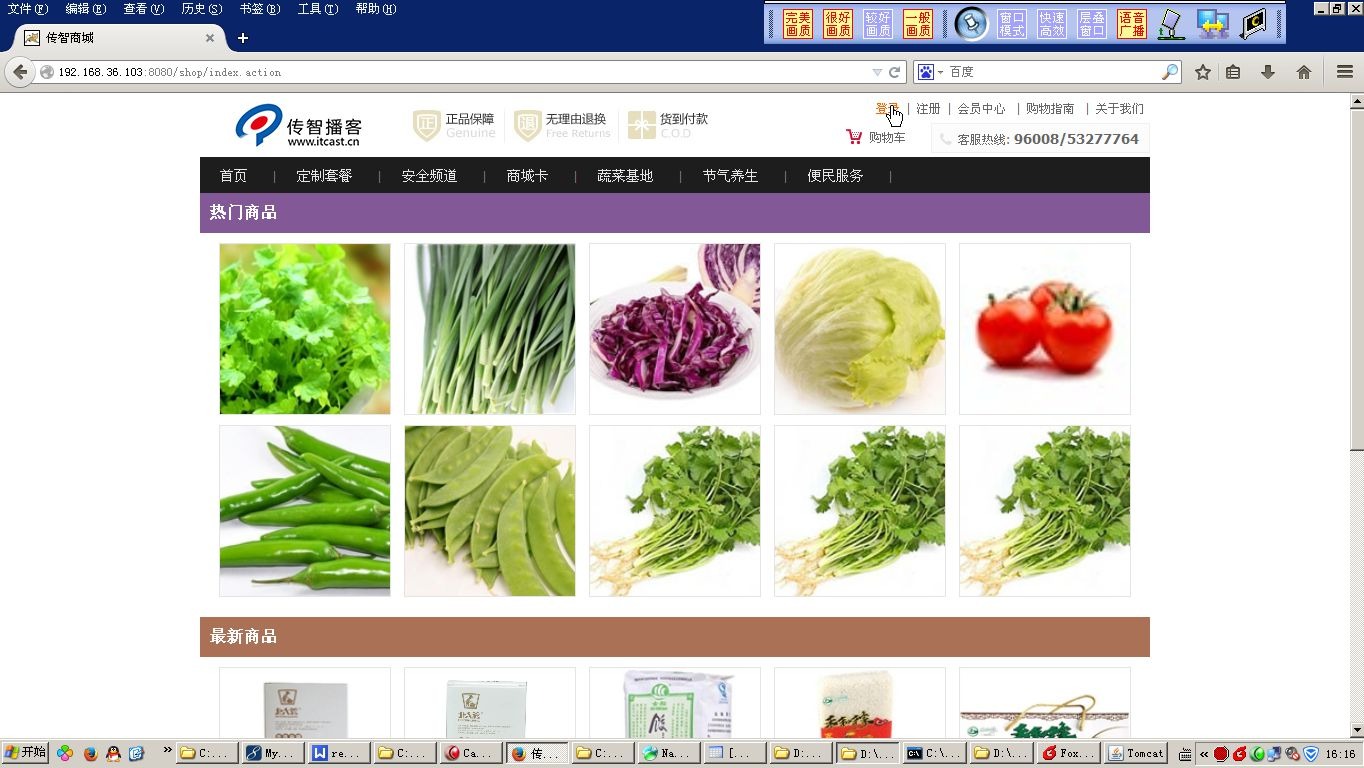Select the 传智商城 browser tab
Viewport: 1364px width, 768px height.
point(118,38)
